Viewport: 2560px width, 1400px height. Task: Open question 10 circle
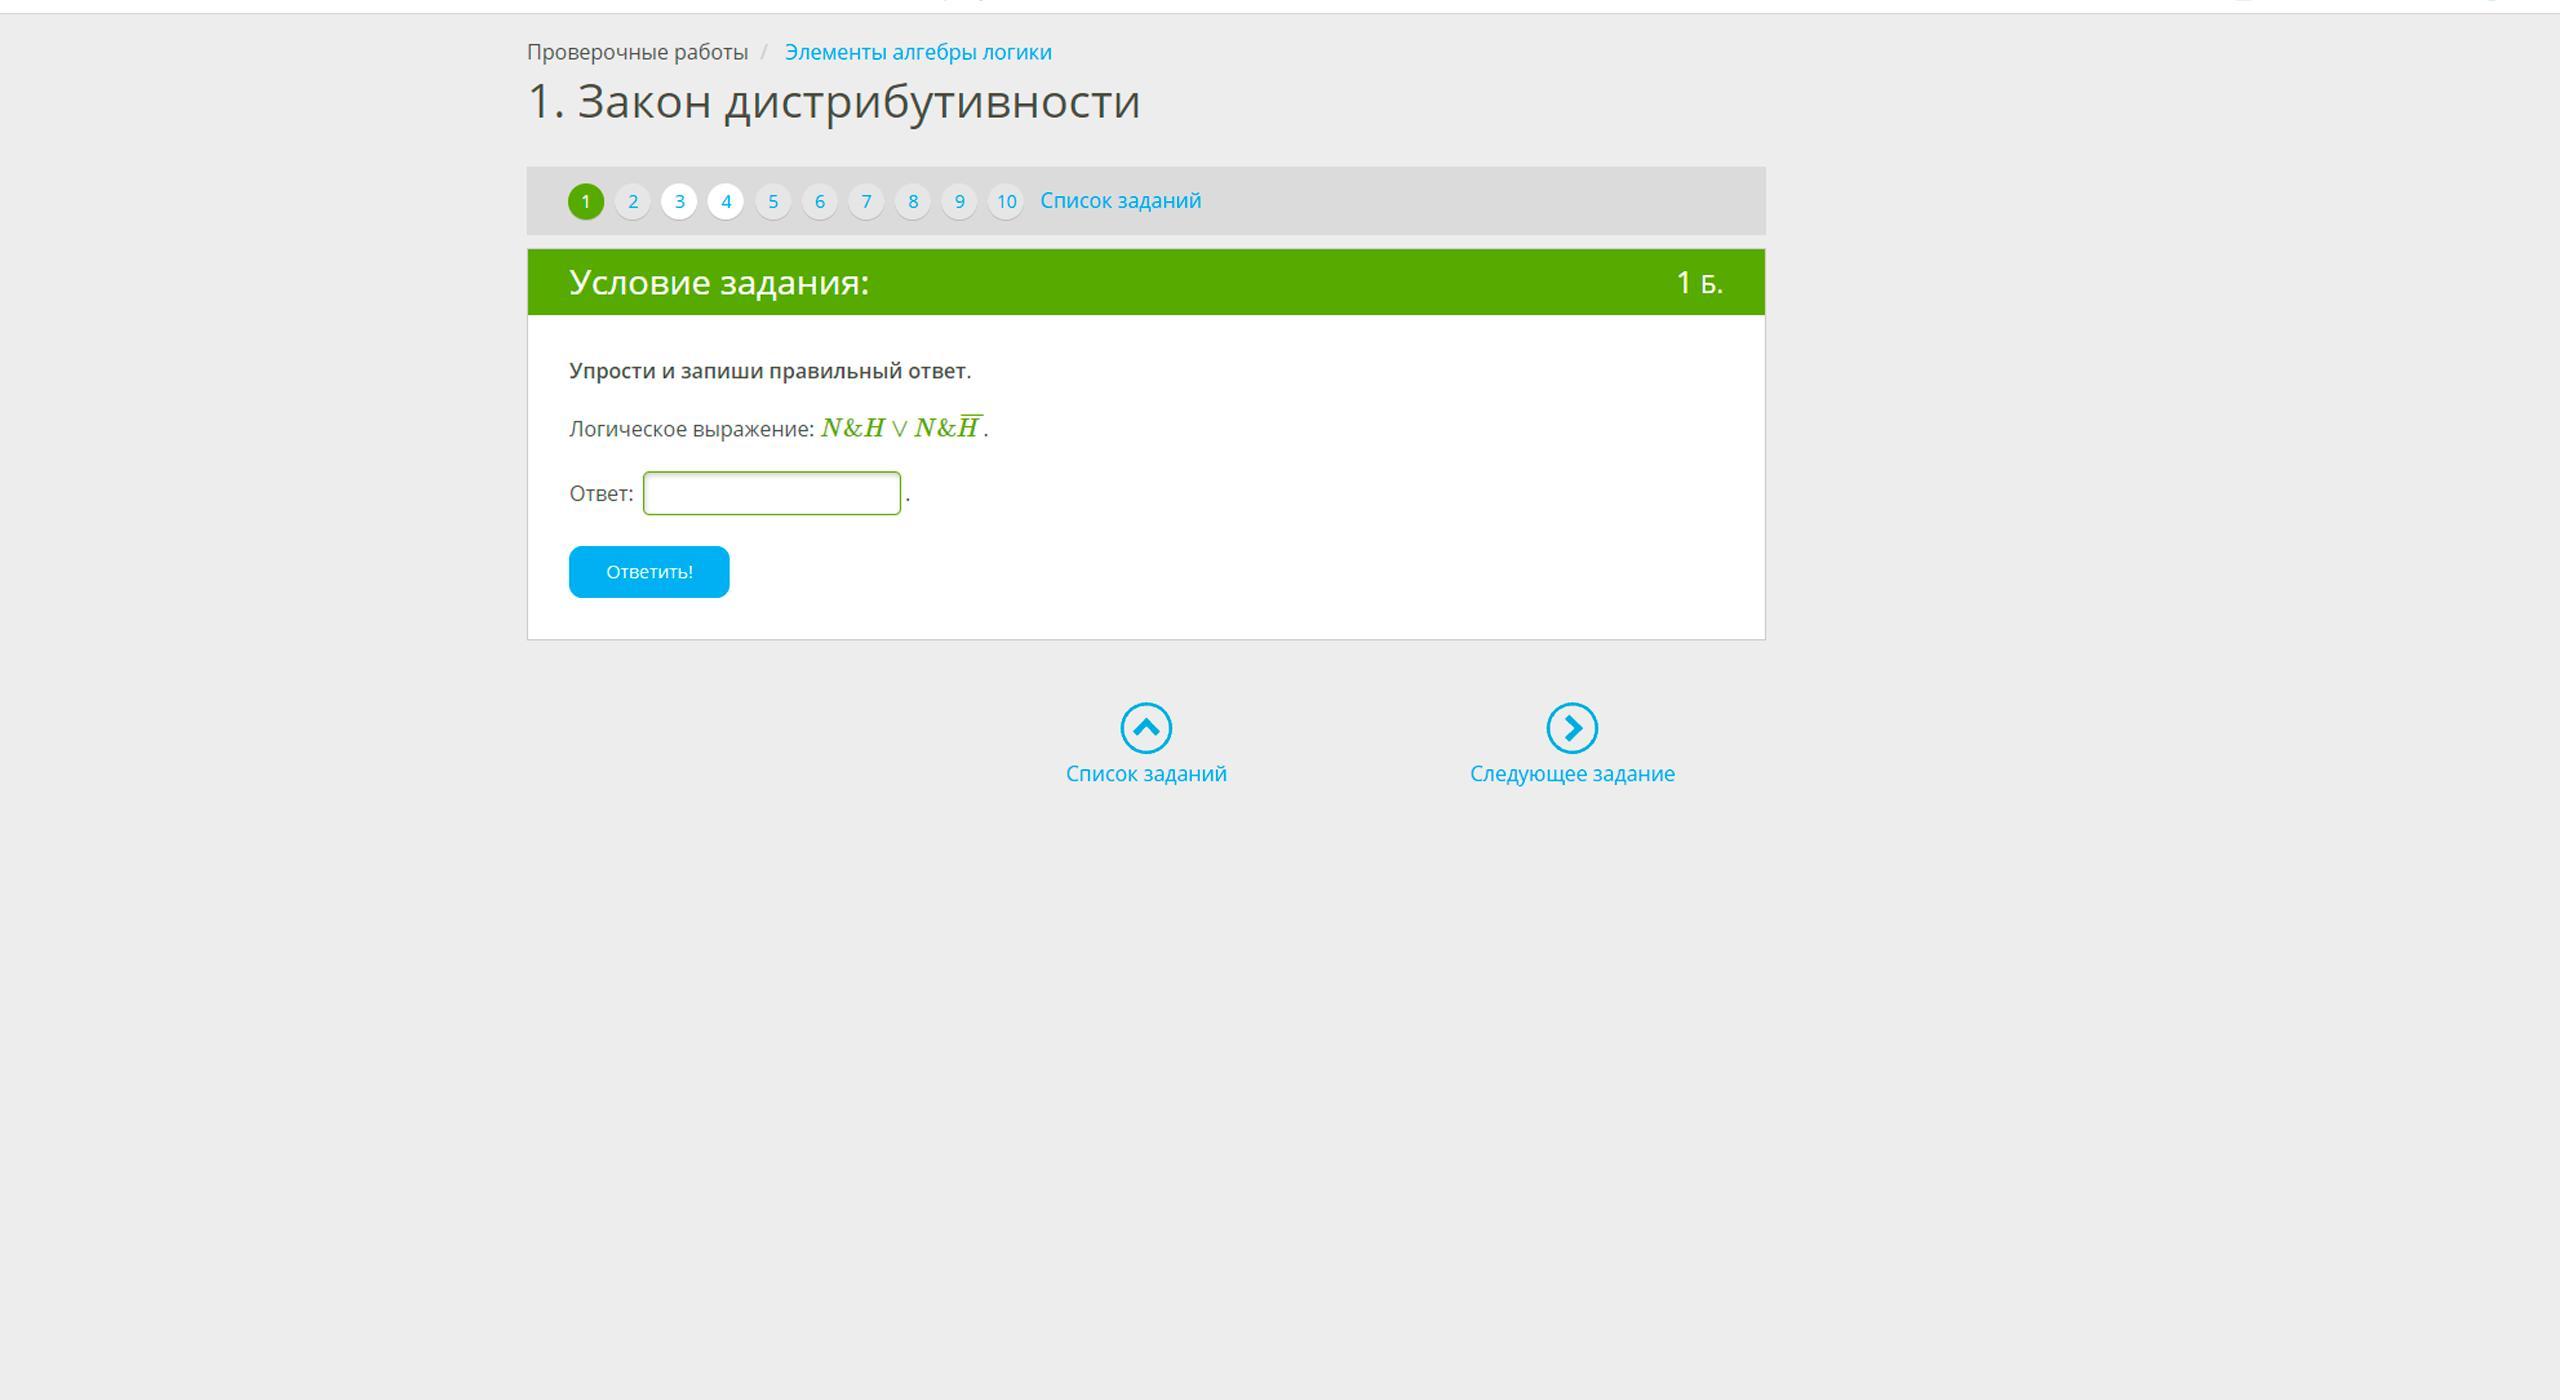(x=1006, y=201)
